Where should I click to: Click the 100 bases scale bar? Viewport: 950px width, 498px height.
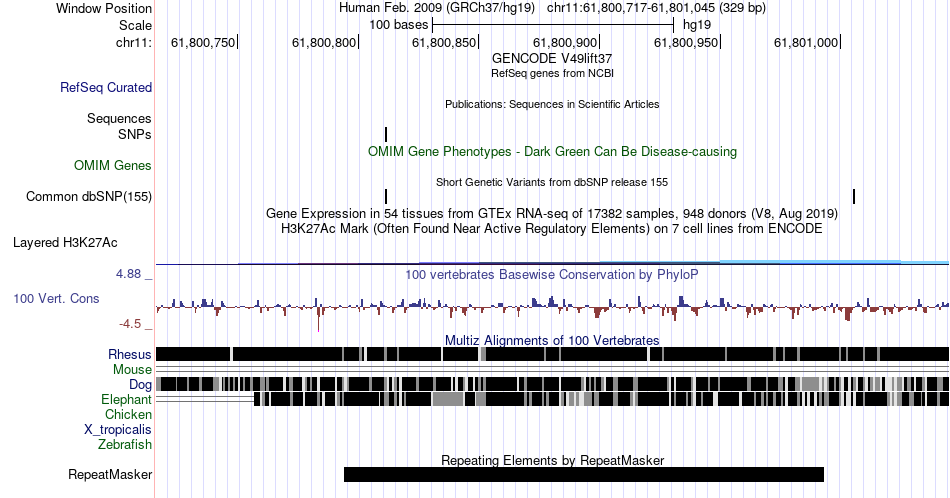(x=553, y=25)
